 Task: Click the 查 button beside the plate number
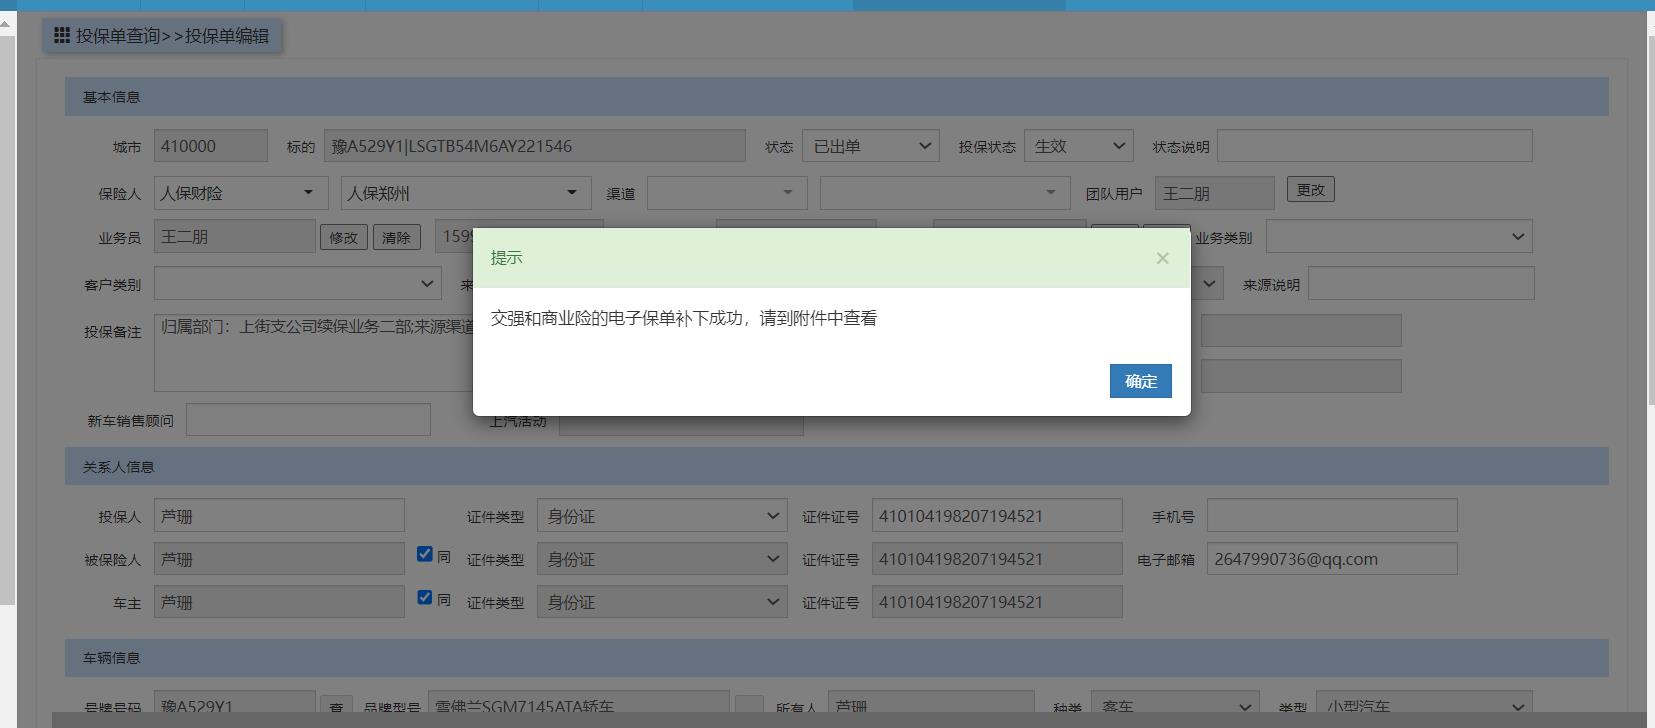(x=336, y=707)
